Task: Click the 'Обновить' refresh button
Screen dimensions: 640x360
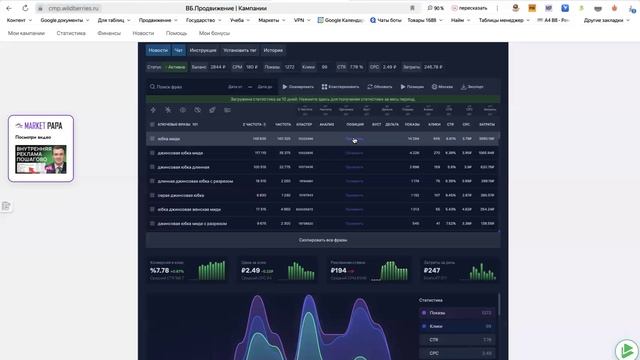Action: pos(380,87)
